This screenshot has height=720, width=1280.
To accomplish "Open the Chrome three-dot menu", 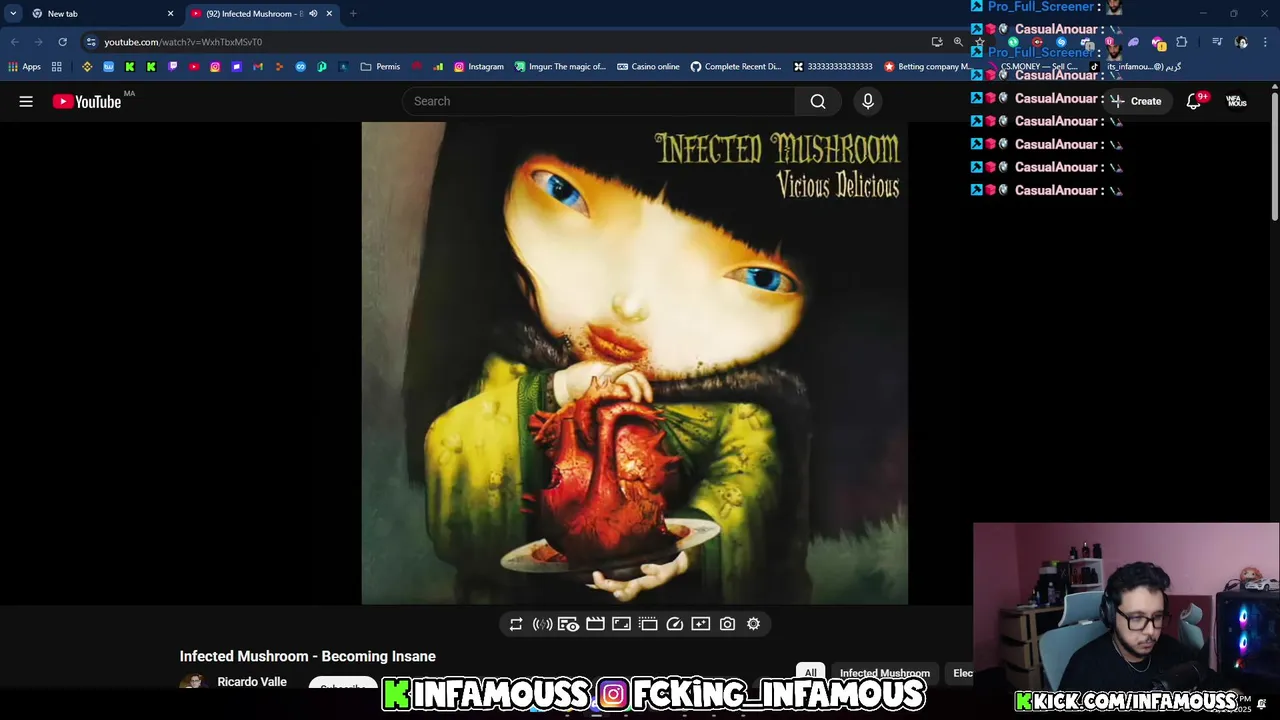I will pyautogui.click(x=1266, y=42).
